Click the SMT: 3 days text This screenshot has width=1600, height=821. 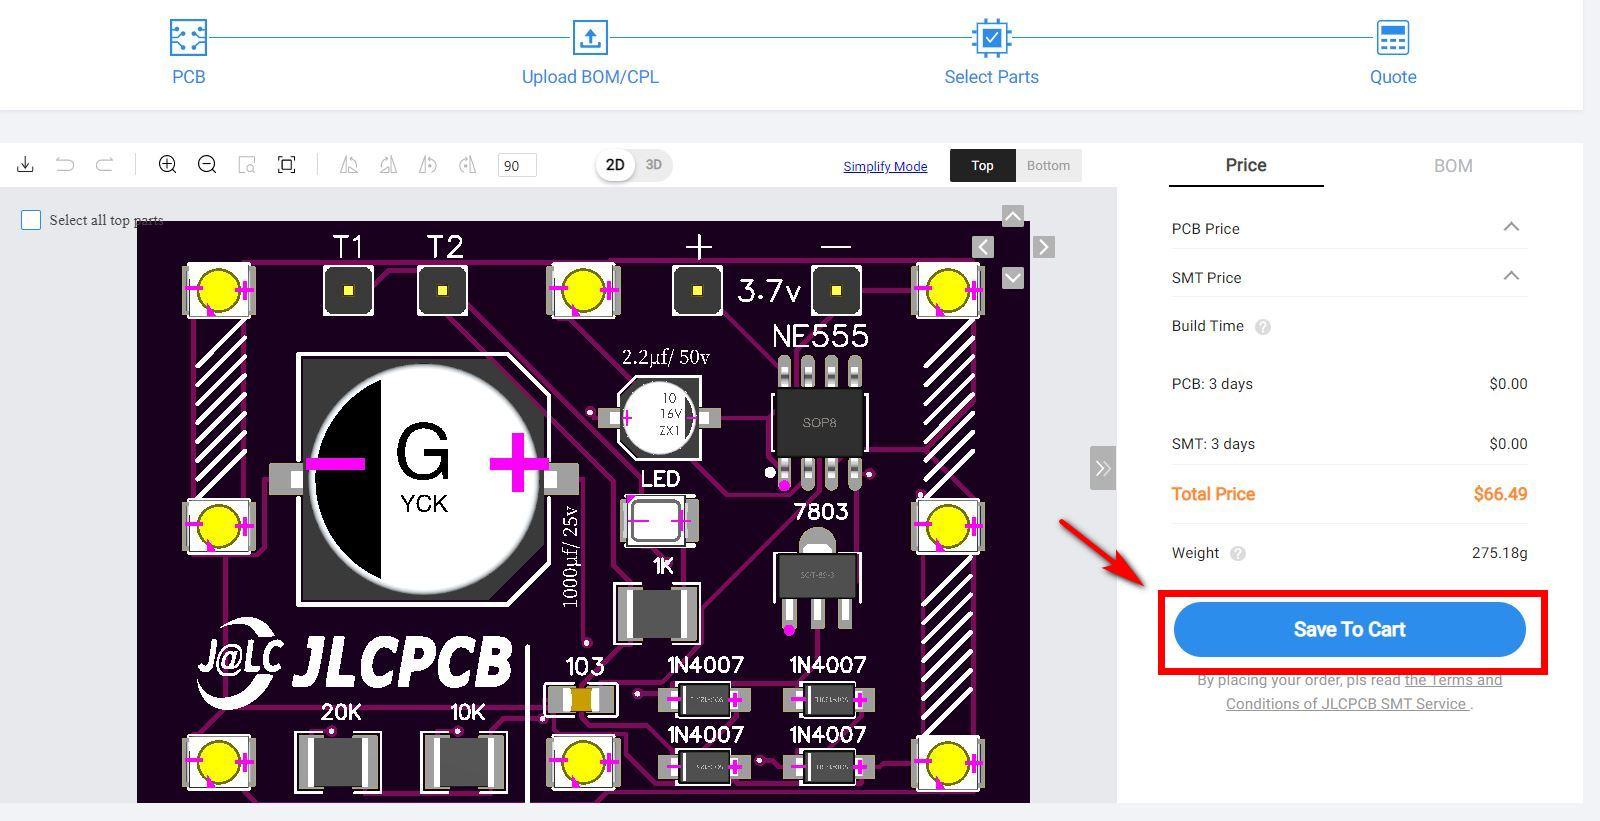[x=1213, y=444]
